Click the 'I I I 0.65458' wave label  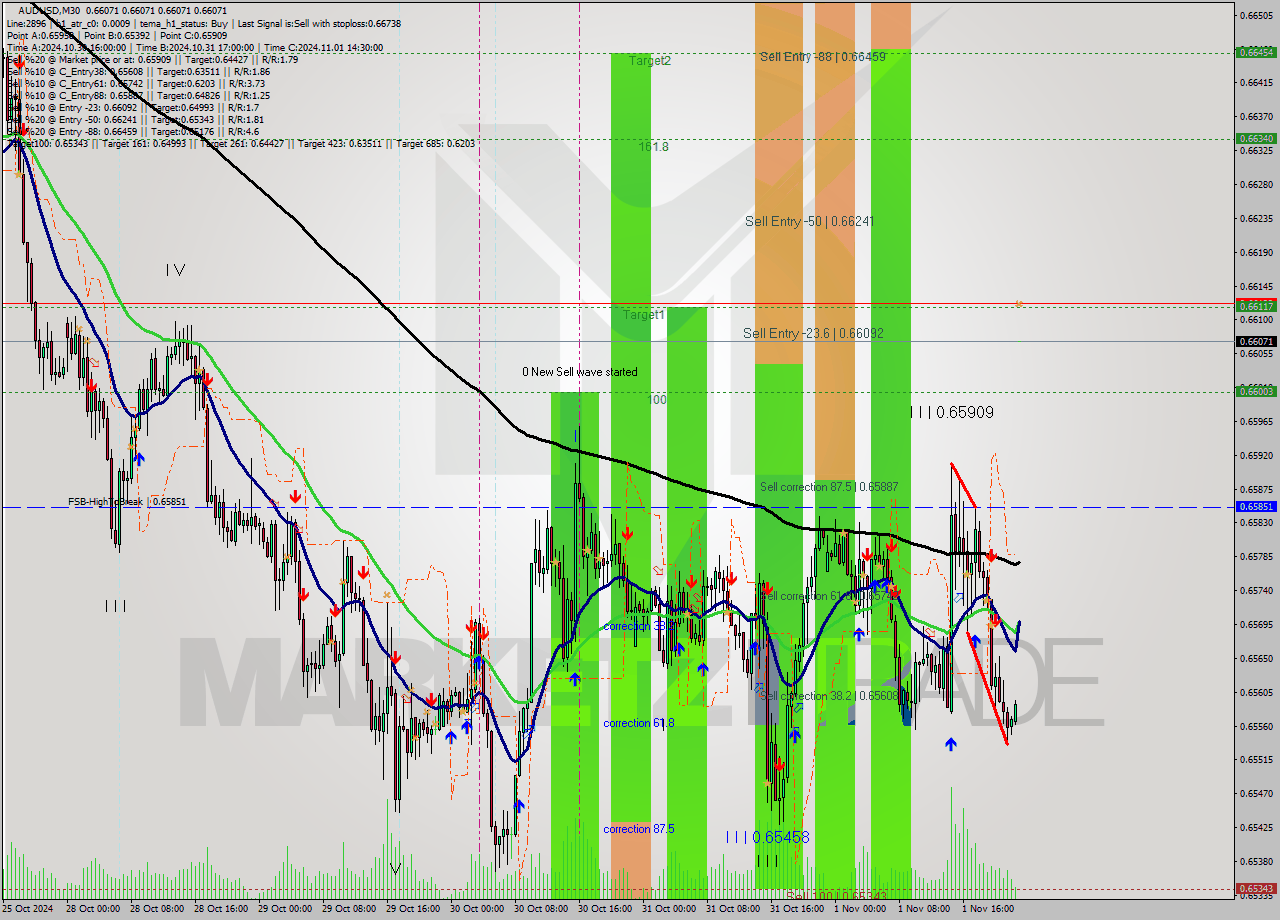tap(768, 837)
